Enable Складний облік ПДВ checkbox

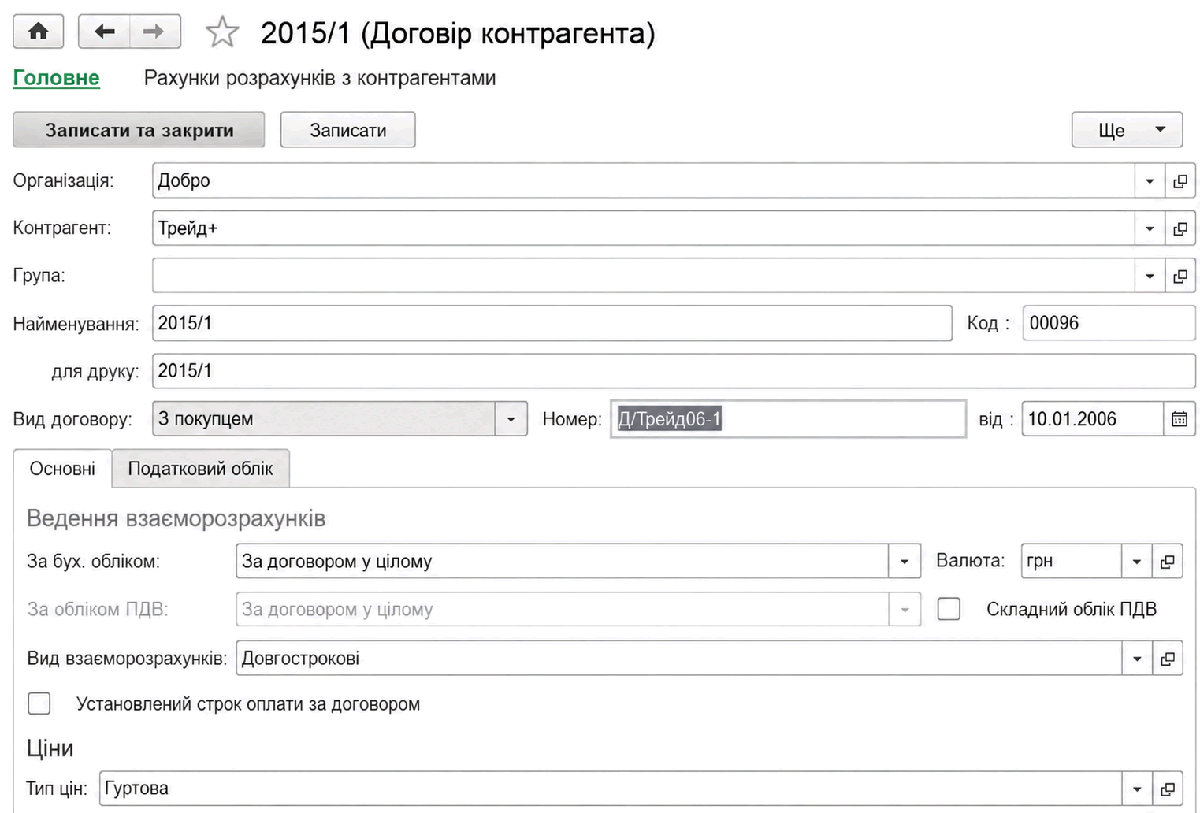point(949,609)
